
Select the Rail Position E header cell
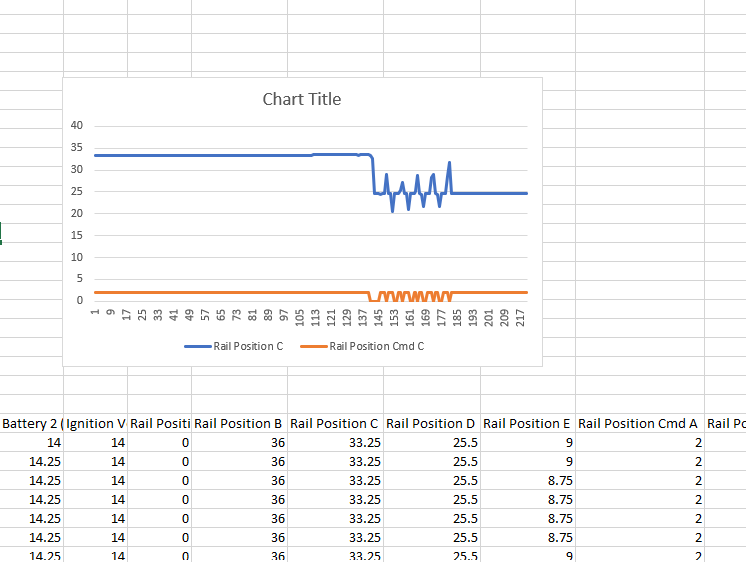pyautogui.click(x=526, y=424)
